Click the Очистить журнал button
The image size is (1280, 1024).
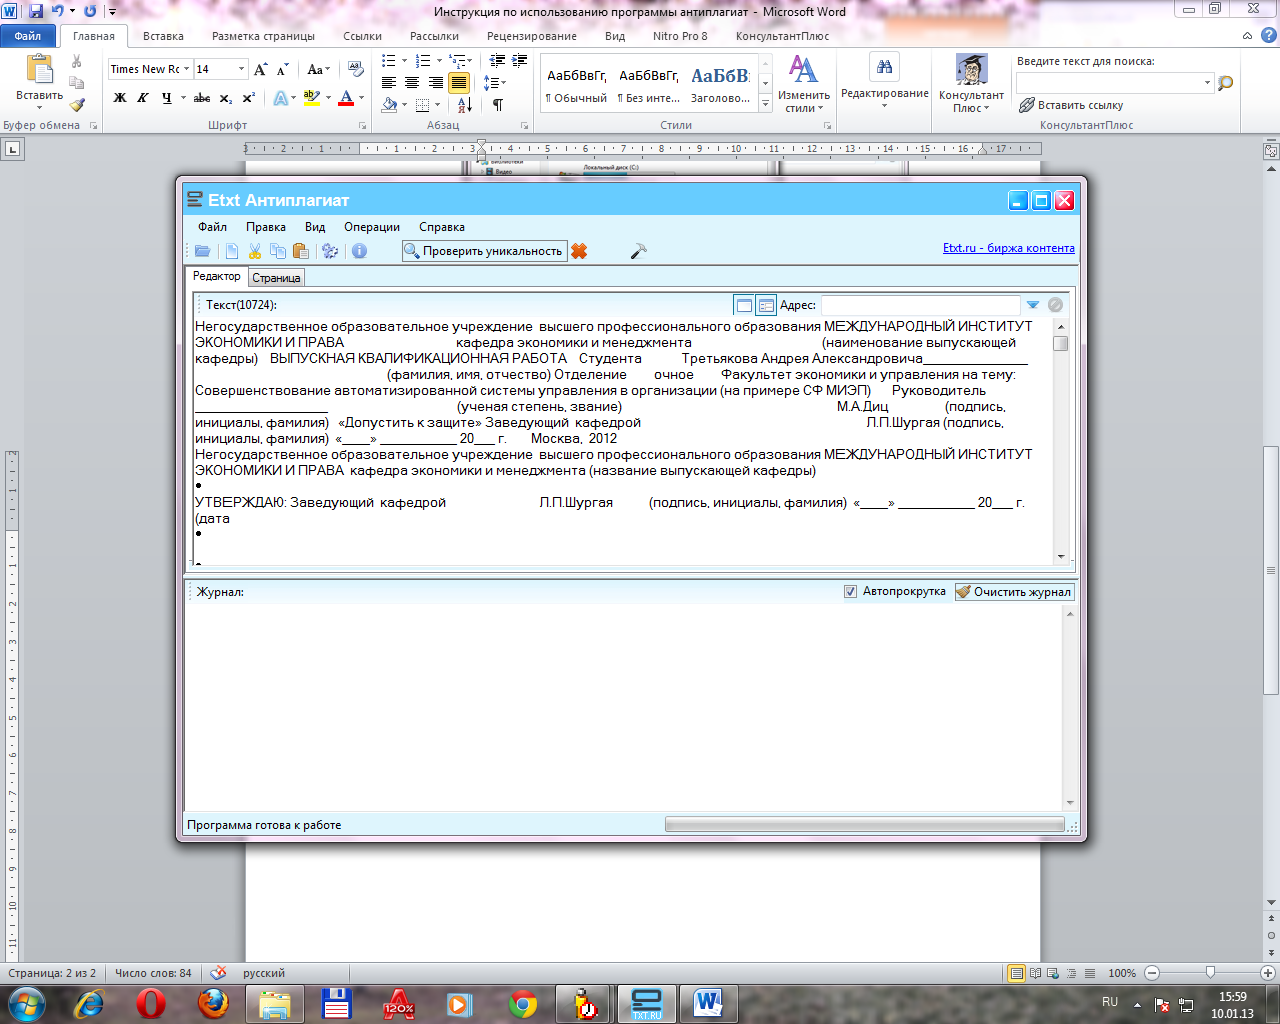(x=1014, y=591)
